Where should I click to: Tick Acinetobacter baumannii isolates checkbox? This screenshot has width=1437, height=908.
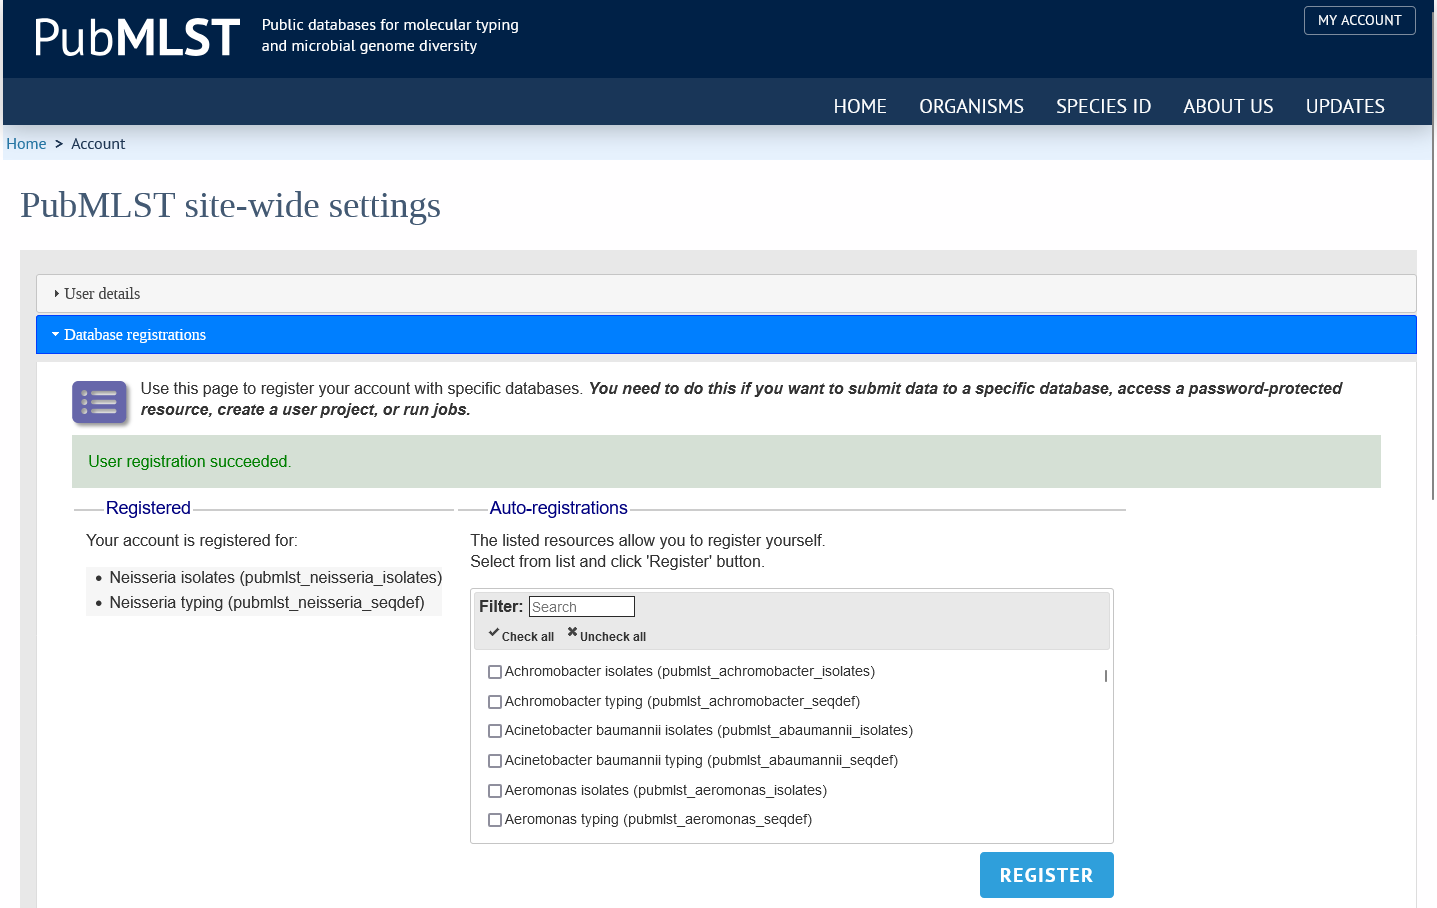(x=495, y=731)
